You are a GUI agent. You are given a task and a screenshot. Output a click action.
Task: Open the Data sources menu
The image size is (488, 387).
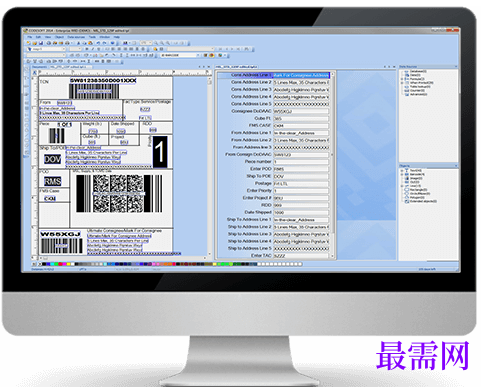76,37
